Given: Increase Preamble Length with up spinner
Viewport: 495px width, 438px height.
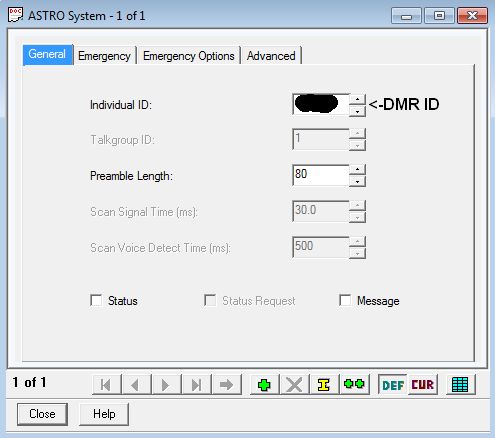Looking at the screenshot, I should coord(357,170).
